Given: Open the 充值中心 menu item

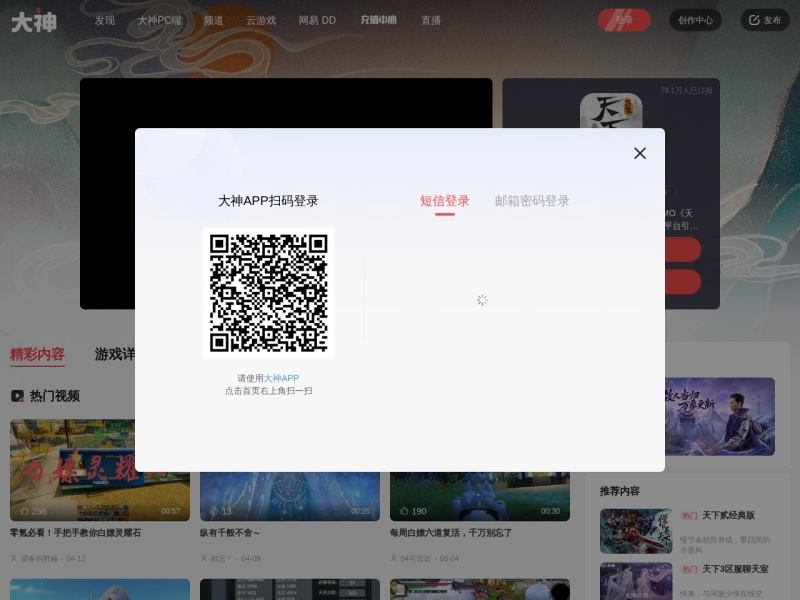Looking at the screenshot, I should pos(379,20).
